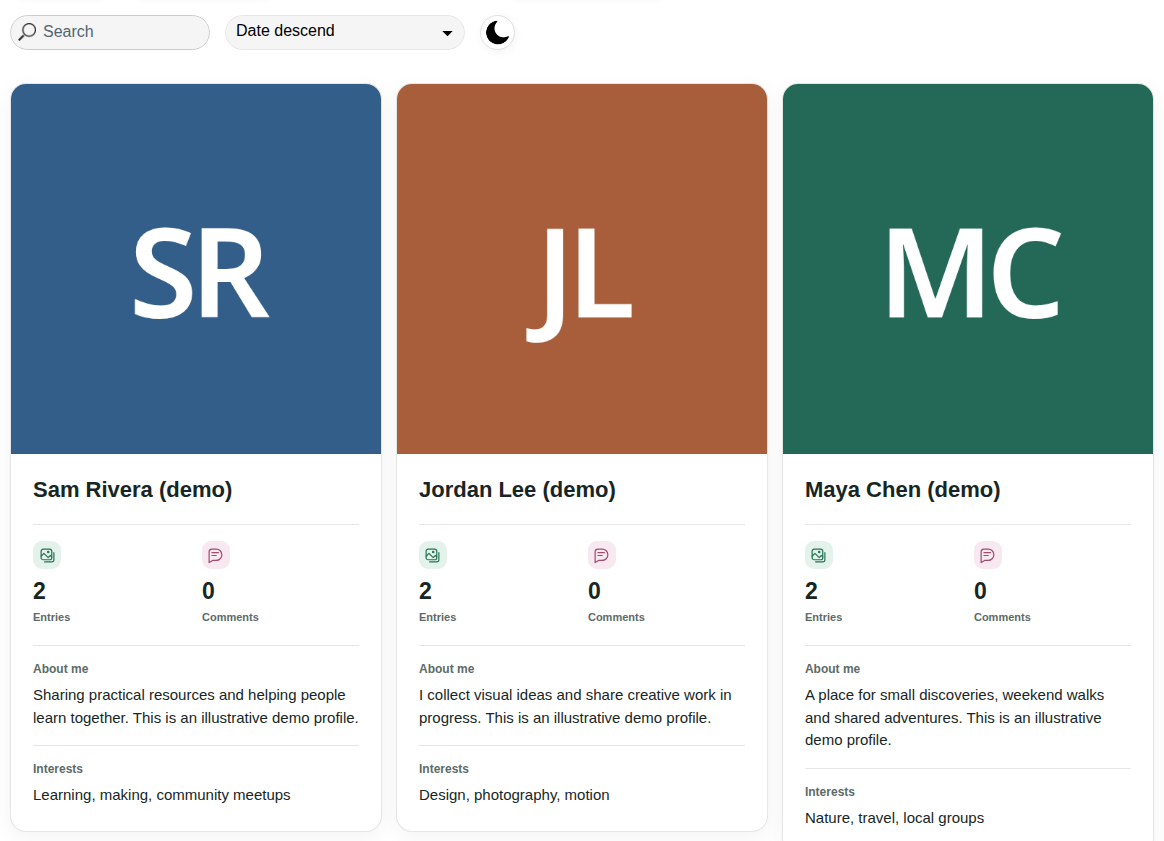Click Maya Chen's entries icon

point(819,555)
